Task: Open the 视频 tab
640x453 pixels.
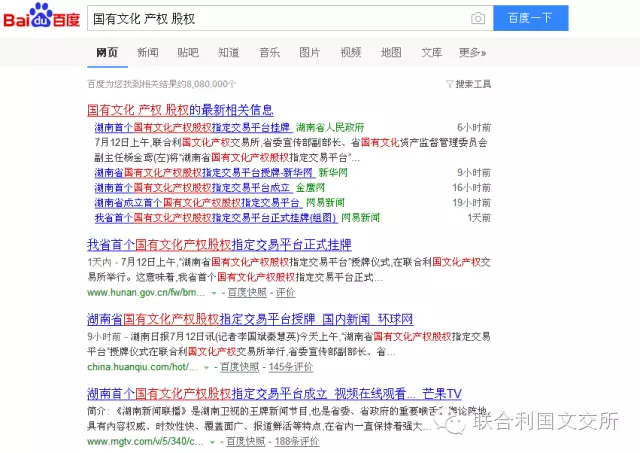Action: (x=351, y=52)
